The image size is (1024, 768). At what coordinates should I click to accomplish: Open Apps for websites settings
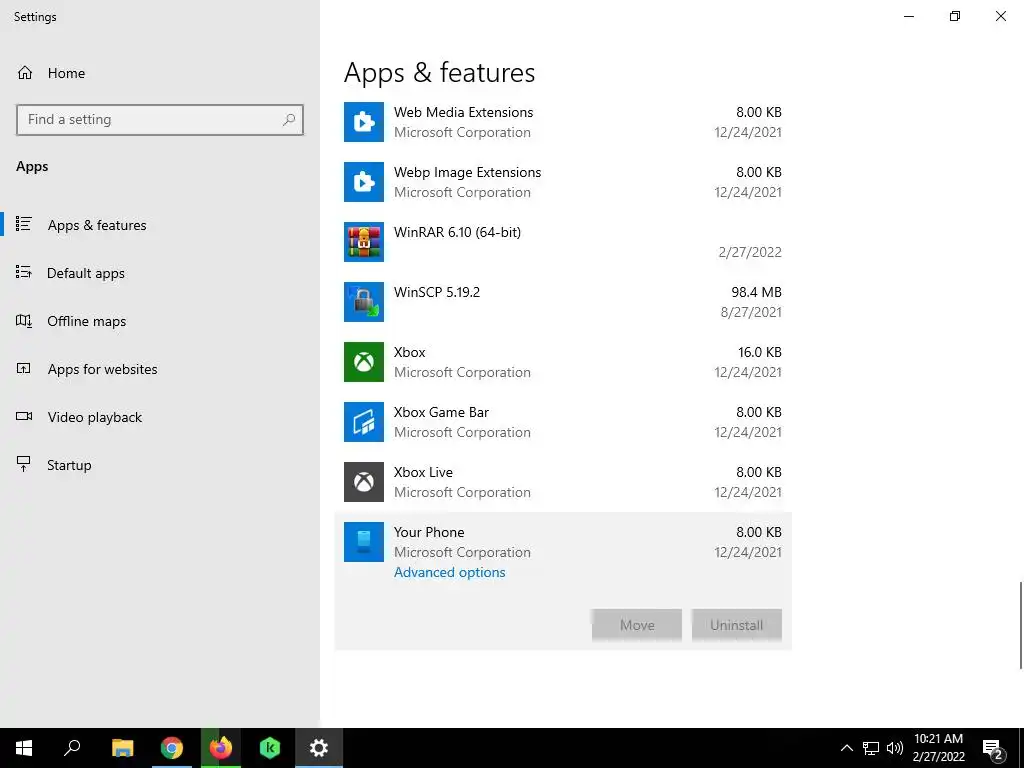tap(160, 369)
